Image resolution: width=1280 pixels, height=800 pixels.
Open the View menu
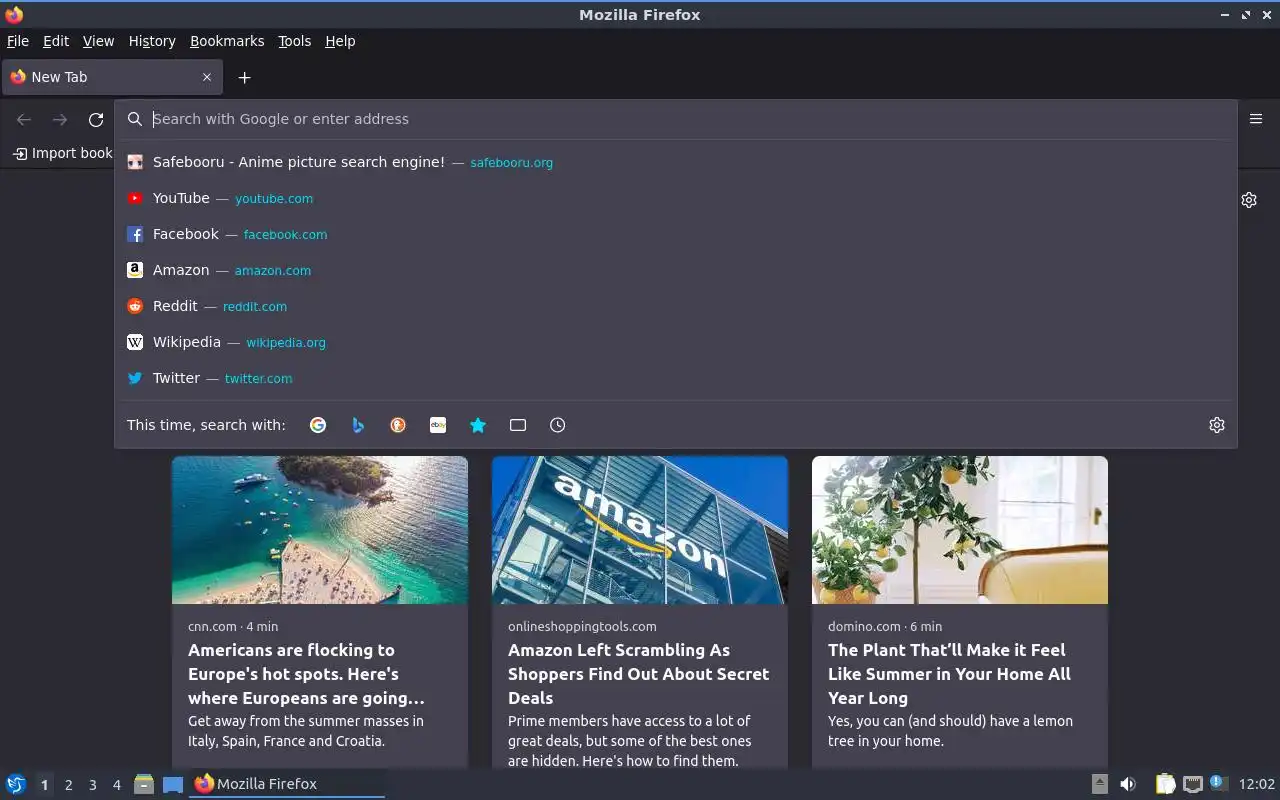click(x=98, y=41)
